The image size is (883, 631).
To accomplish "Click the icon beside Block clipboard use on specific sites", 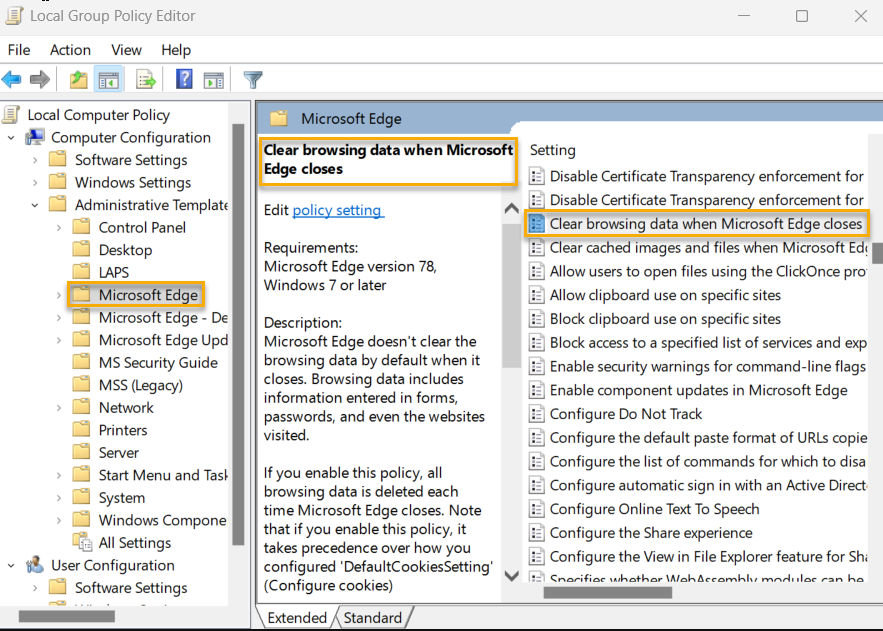I will [x=537, y=319].
